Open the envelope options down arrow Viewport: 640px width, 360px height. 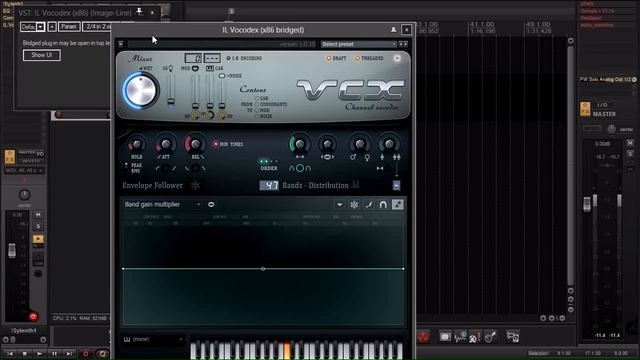point(340,204)
